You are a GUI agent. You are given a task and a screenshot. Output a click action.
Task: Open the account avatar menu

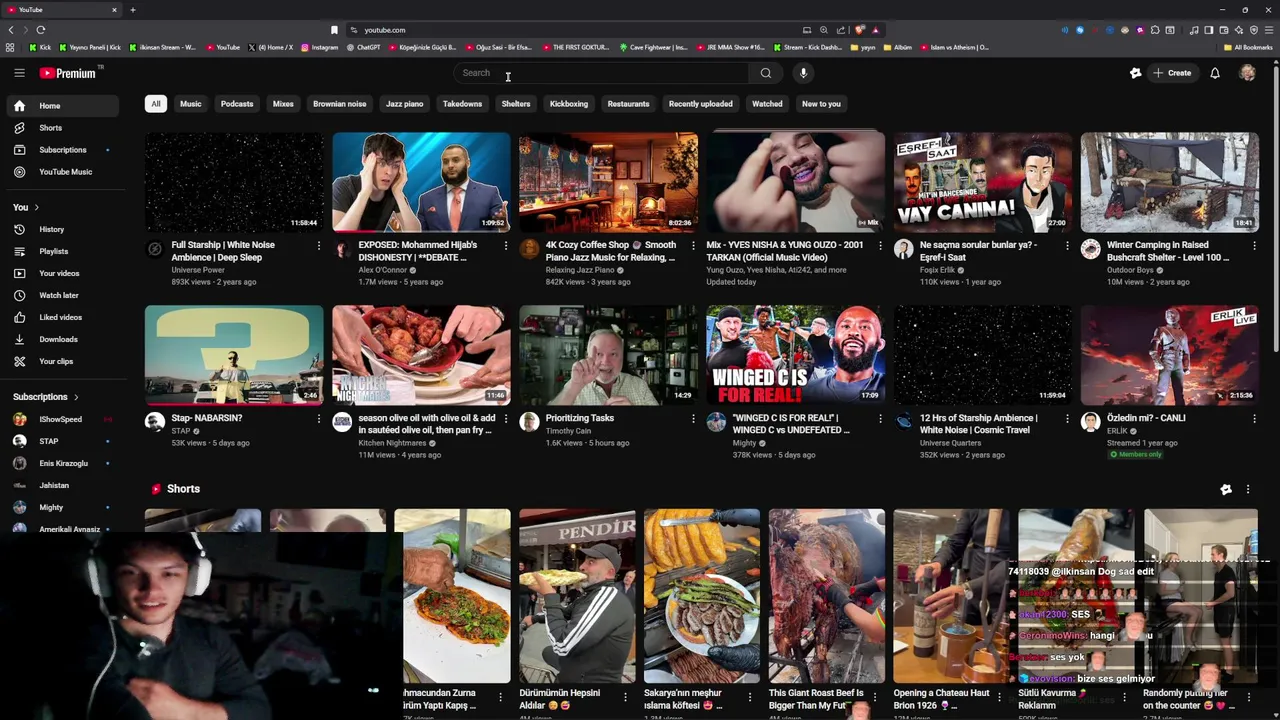(x=1247, y=73)
